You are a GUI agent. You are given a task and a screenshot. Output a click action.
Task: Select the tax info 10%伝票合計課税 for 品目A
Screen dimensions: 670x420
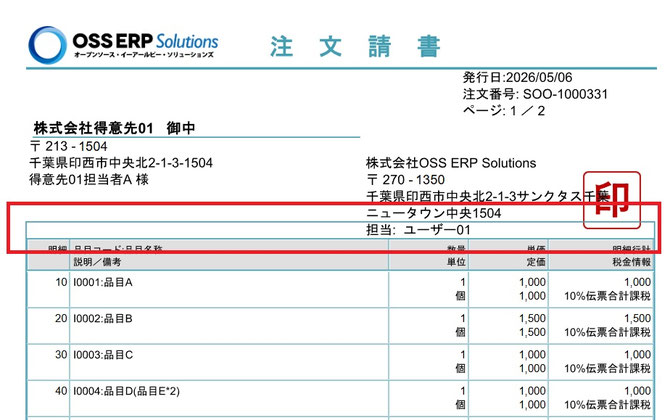pos(607,296)
